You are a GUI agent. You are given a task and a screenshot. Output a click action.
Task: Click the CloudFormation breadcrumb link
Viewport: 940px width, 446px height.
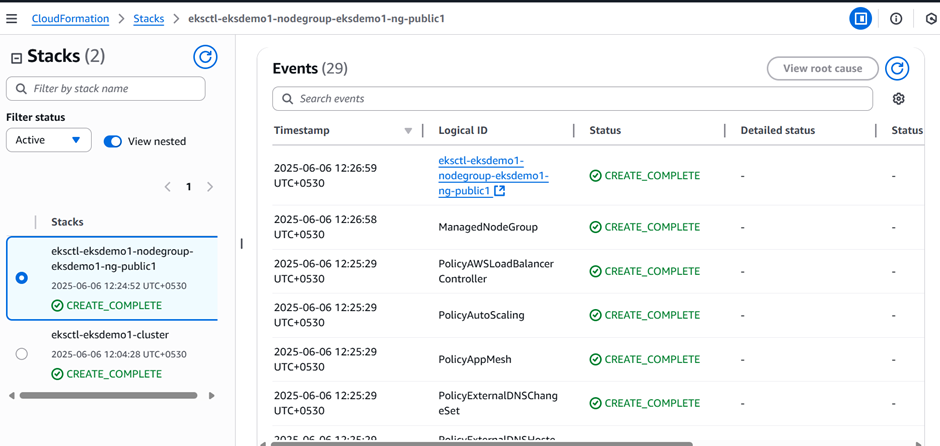(x=70, y=19)
